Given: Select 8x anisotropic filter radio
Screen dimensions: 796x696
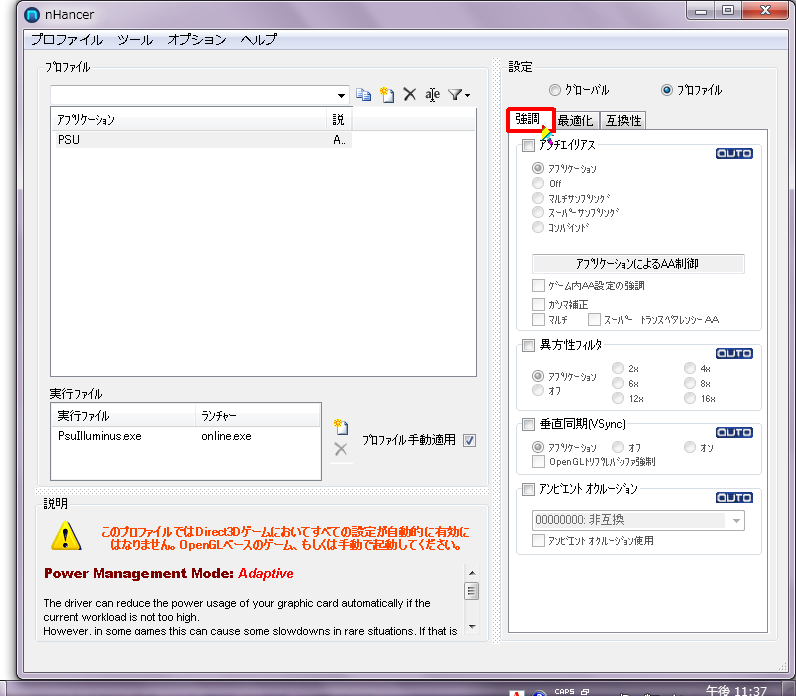Looking at the screenshot, I should (x=689, y=383).
